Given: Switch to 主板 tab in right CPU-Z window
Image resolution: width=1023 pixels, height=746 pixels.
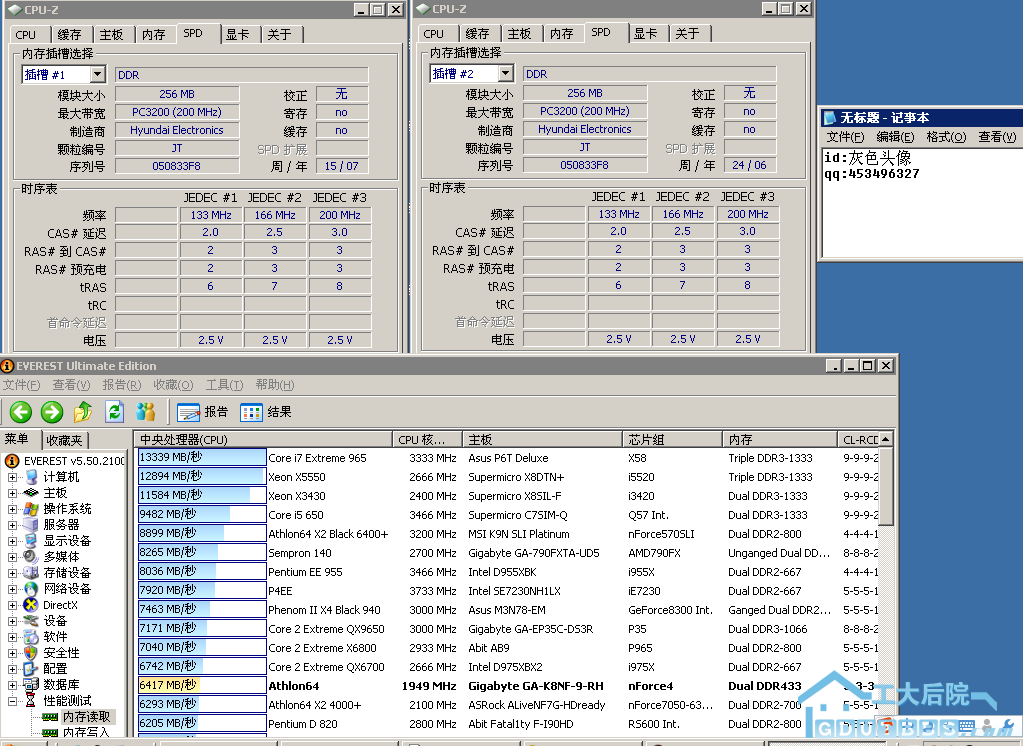Looking at the screenshot, I should point(519,34).
